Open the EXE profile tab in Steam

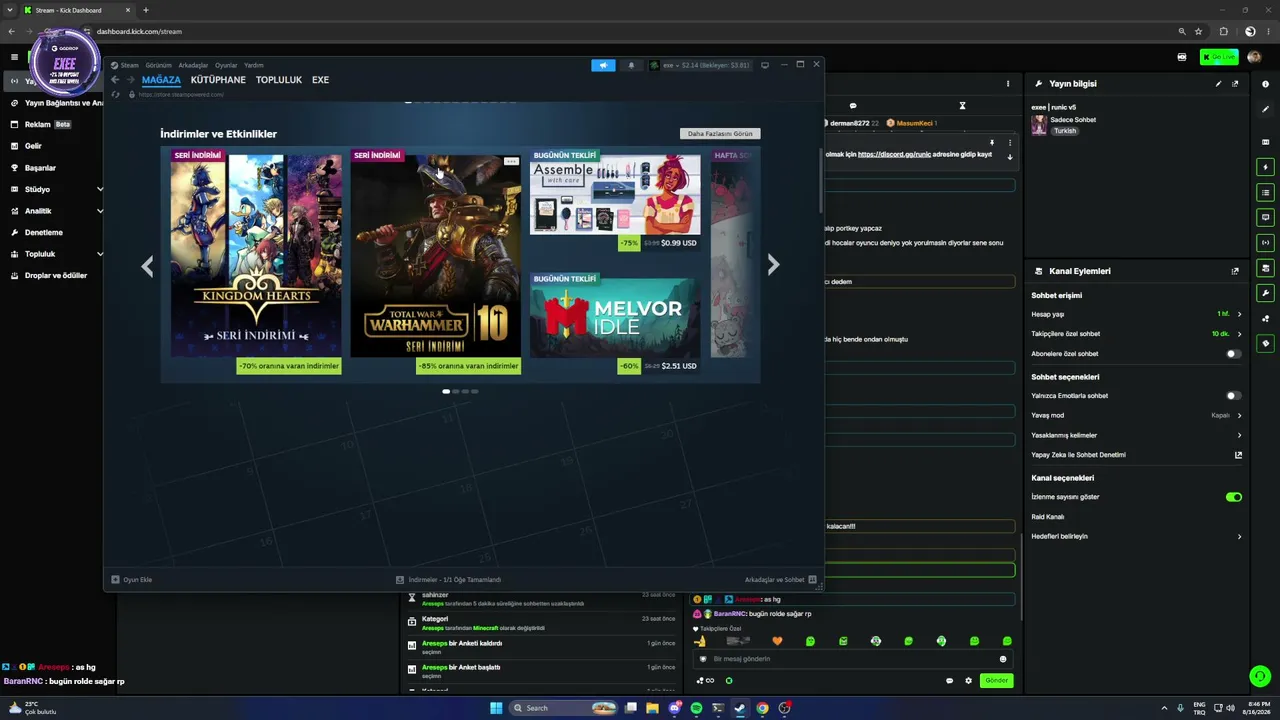point(320,80)
